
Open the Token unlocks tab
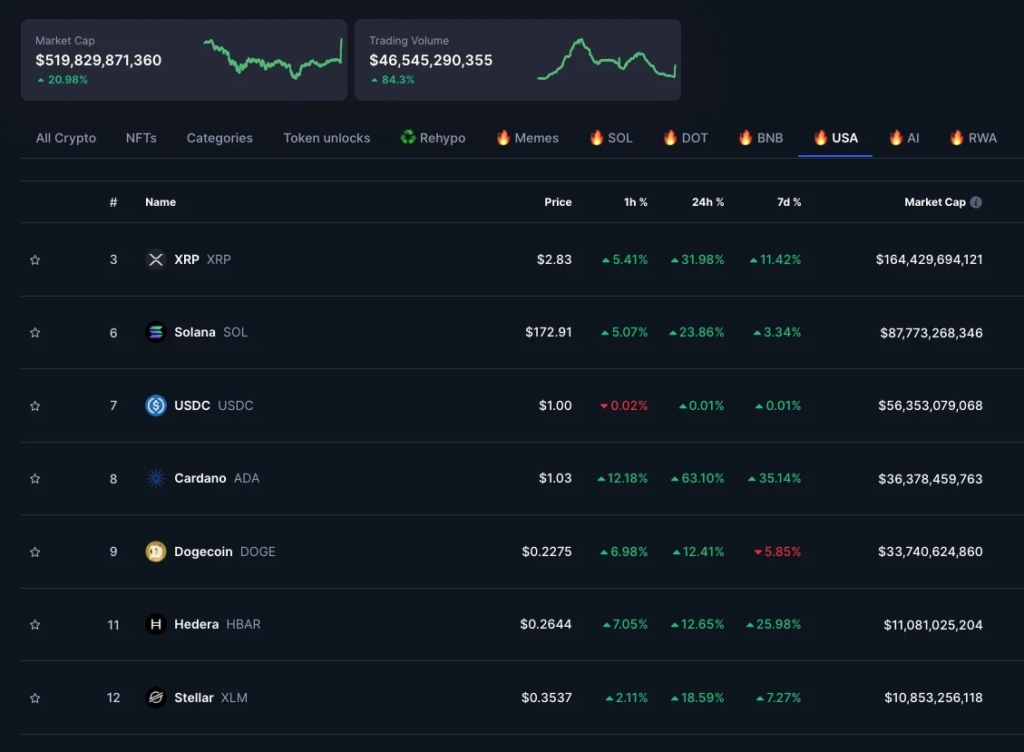point(326,138)
